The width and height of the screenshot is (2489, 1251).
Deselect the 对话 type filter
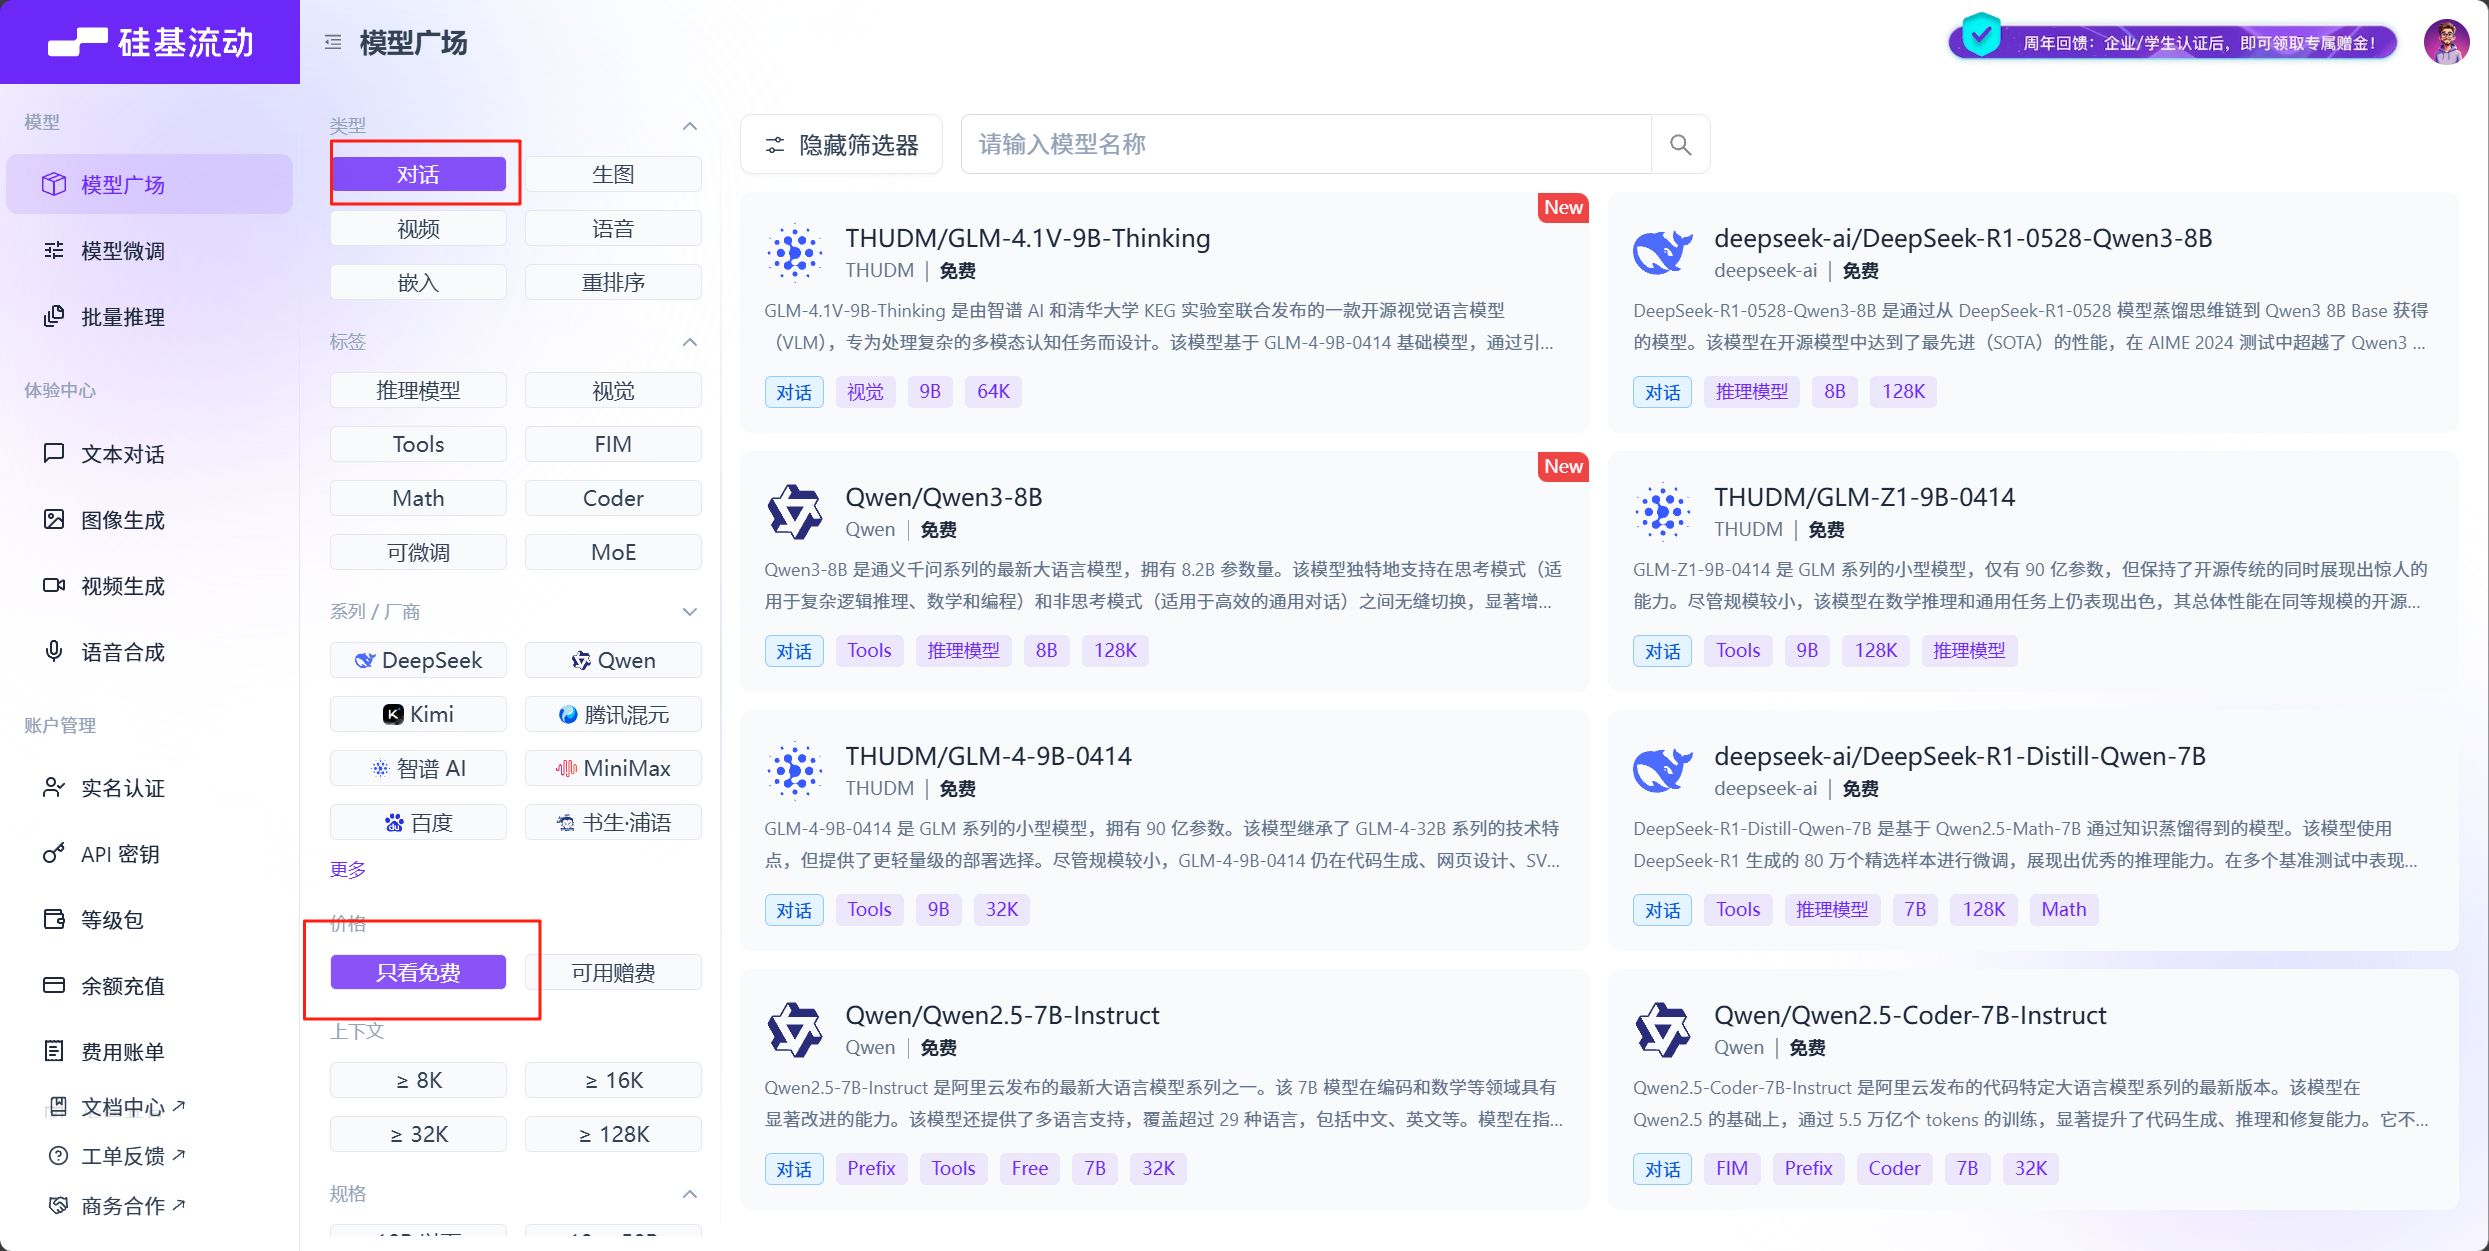(x=418, y=174)
